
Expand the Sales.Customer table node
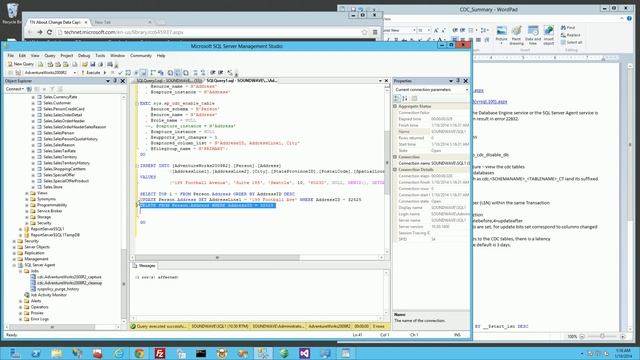[33, 103]
